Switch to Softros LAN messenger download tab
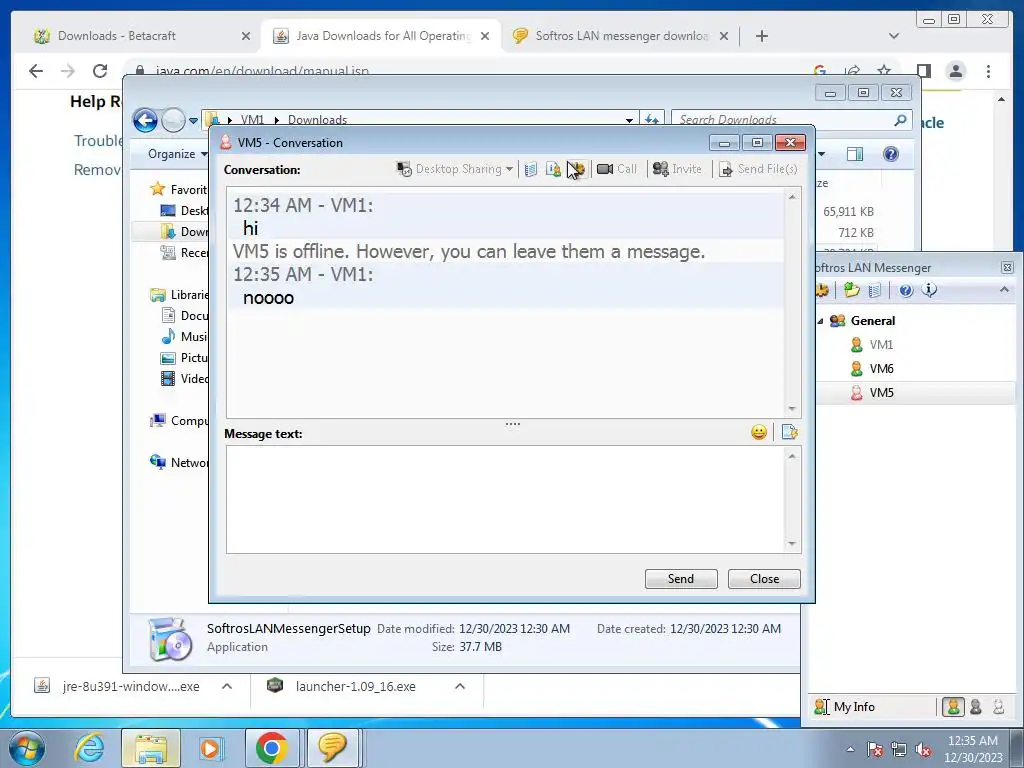Viewport: 1024px width, 768px height. 621,36
